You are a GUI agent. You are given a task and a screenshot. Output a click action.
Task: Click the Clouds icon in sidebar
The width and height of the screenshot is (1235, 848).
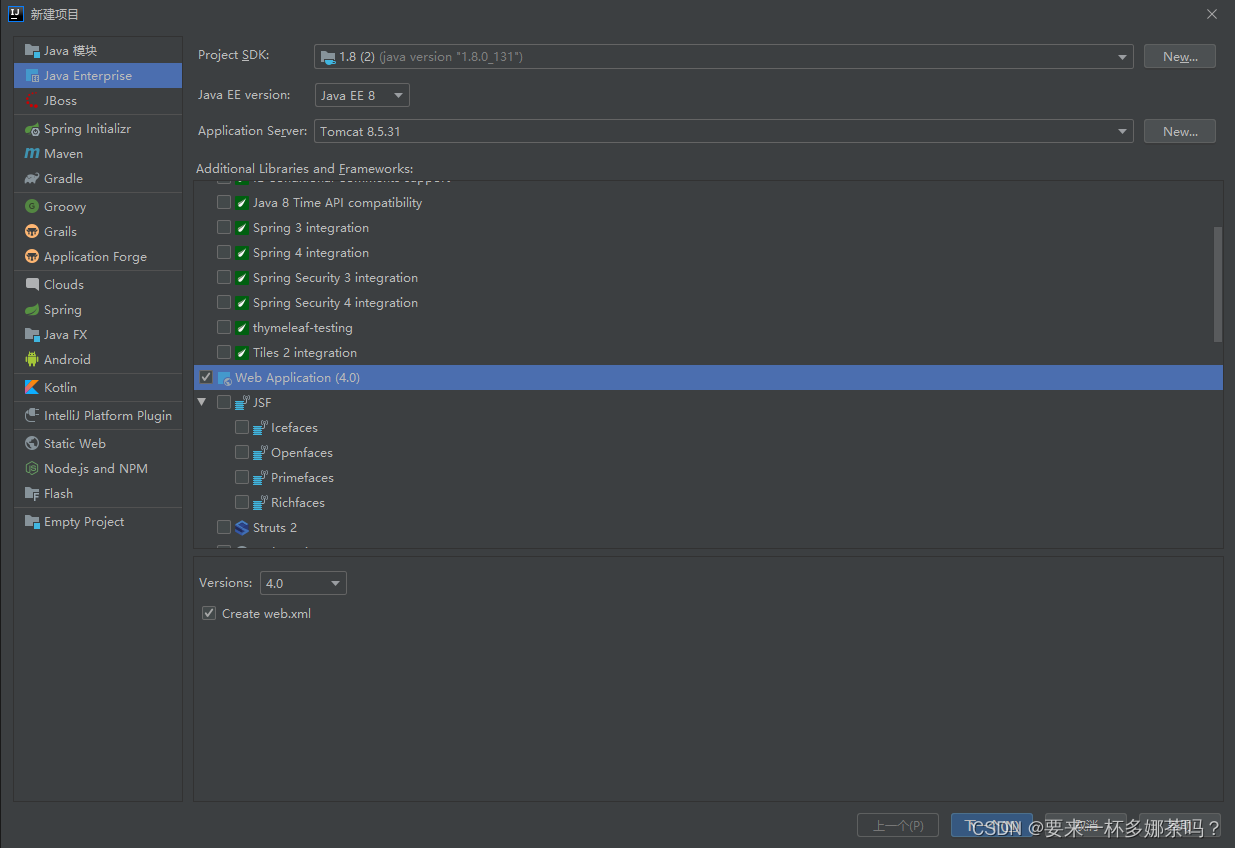32,285
